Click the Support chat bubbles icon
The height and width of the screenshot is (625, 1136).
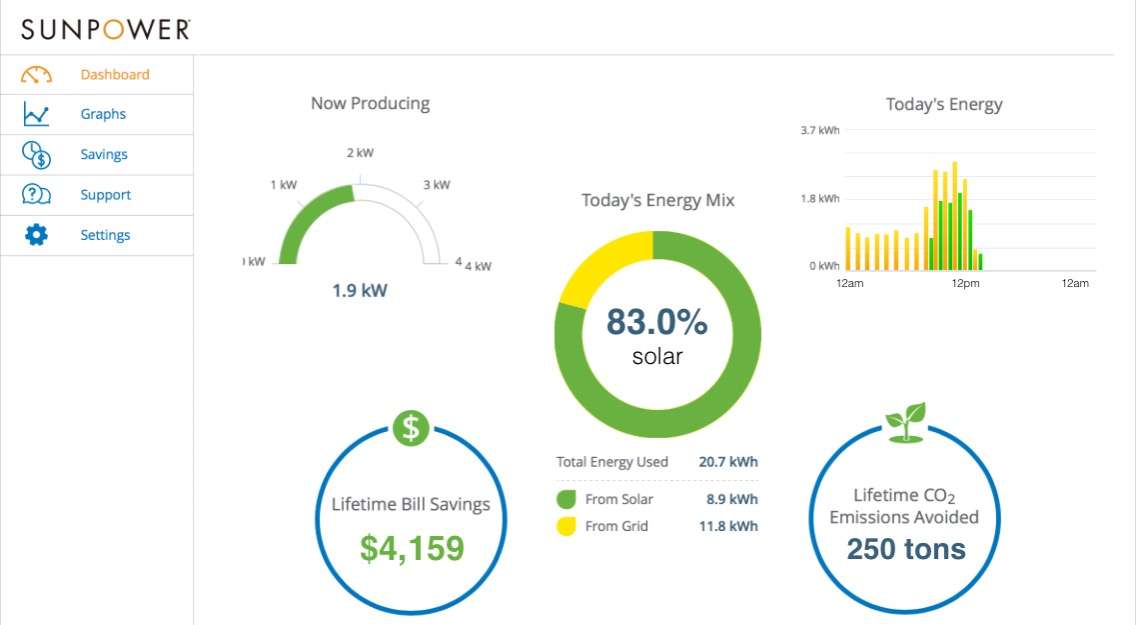(x=36, y=195)
